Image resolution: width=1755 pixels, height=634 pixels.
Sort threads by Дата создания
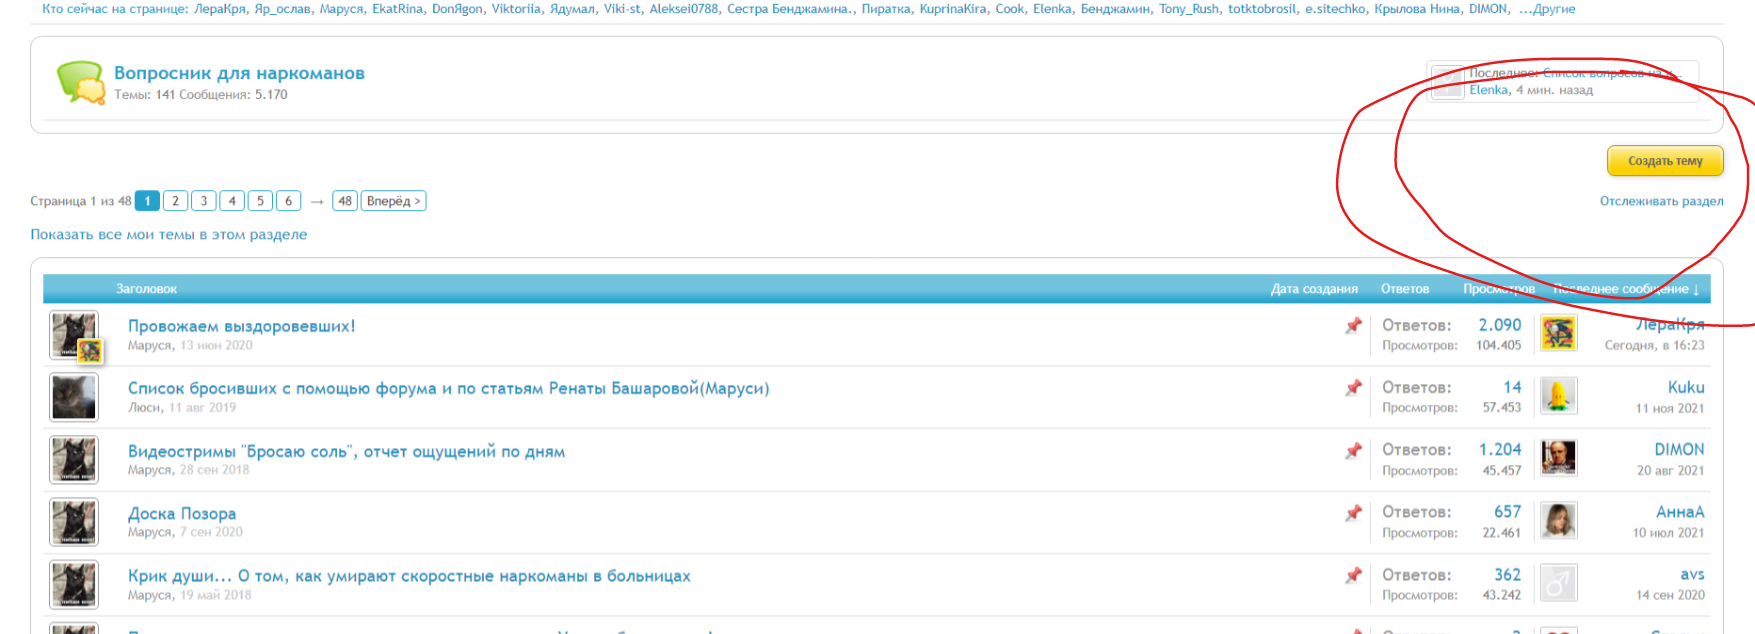1313,289
